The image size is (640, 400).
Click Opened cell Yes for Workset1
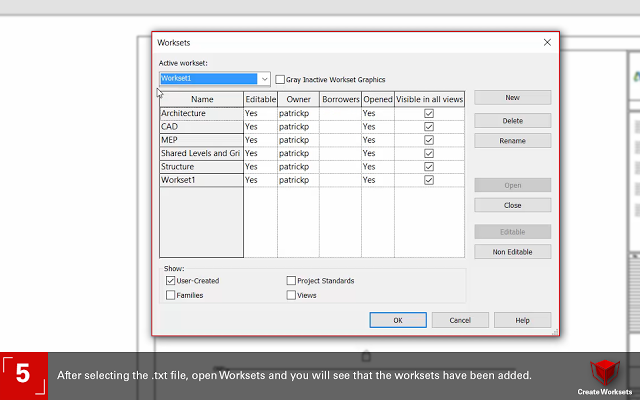(378, 180)
